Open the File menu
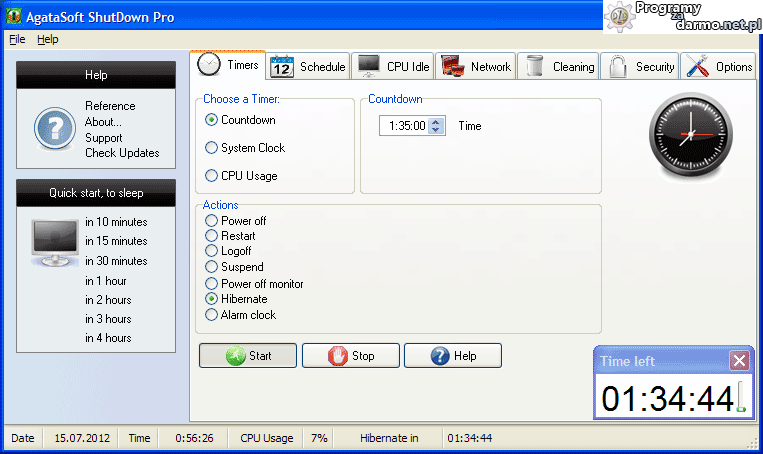The height and width of the screenshot is (454, 763). click(x=17, y=39)
